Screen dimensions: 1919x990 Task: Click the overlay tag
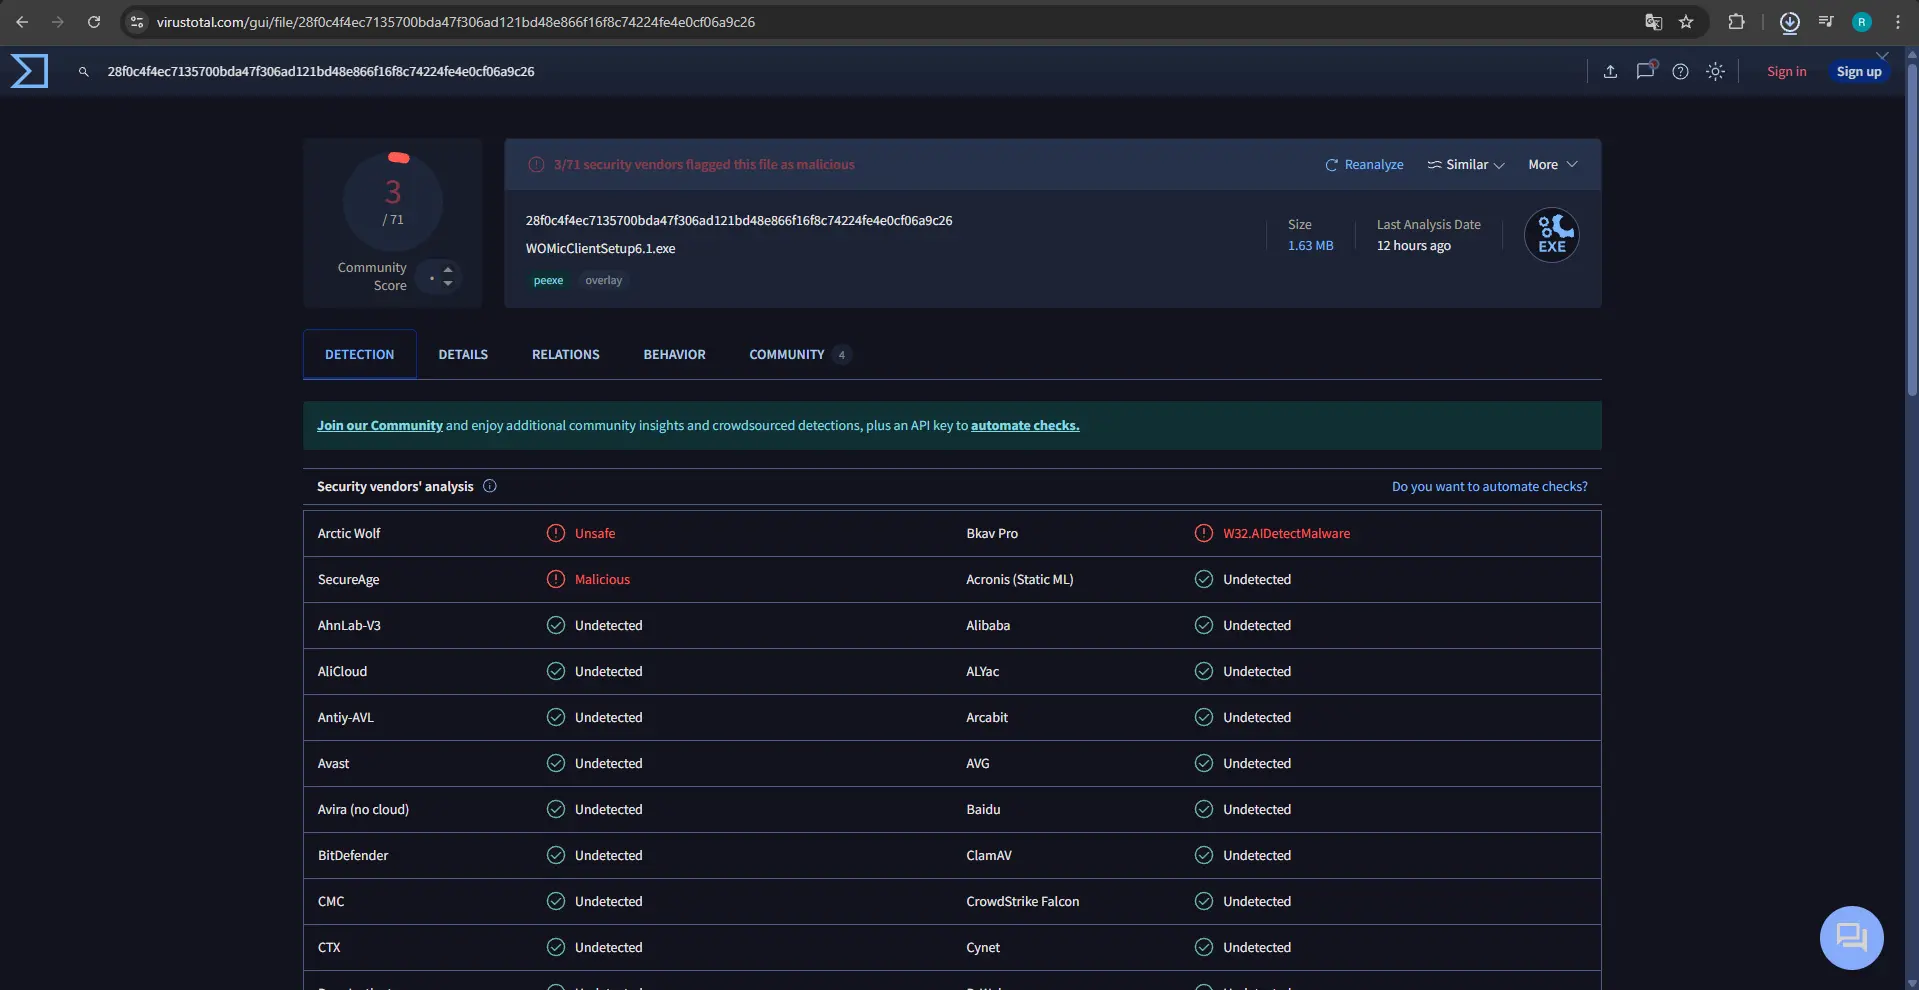pyautogui.click(x=603, y=280)
